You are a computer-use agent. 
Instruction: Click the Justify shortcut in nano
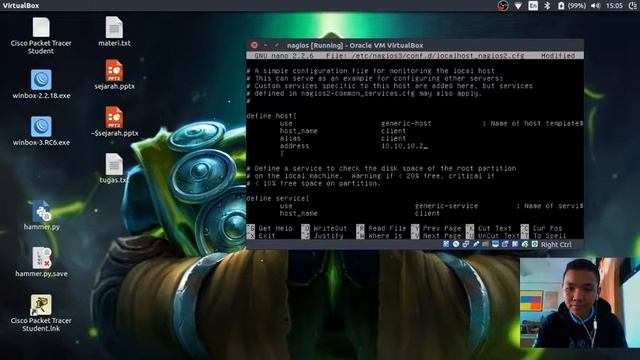[x=322, y=236]
